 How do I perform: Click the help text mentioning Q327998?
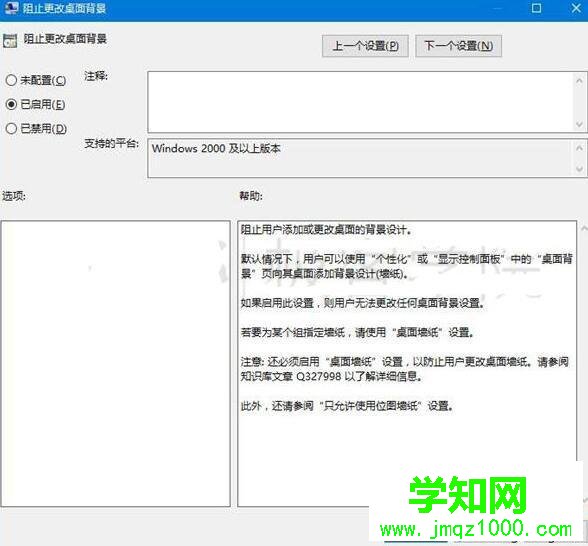click(x=332, y=376)
